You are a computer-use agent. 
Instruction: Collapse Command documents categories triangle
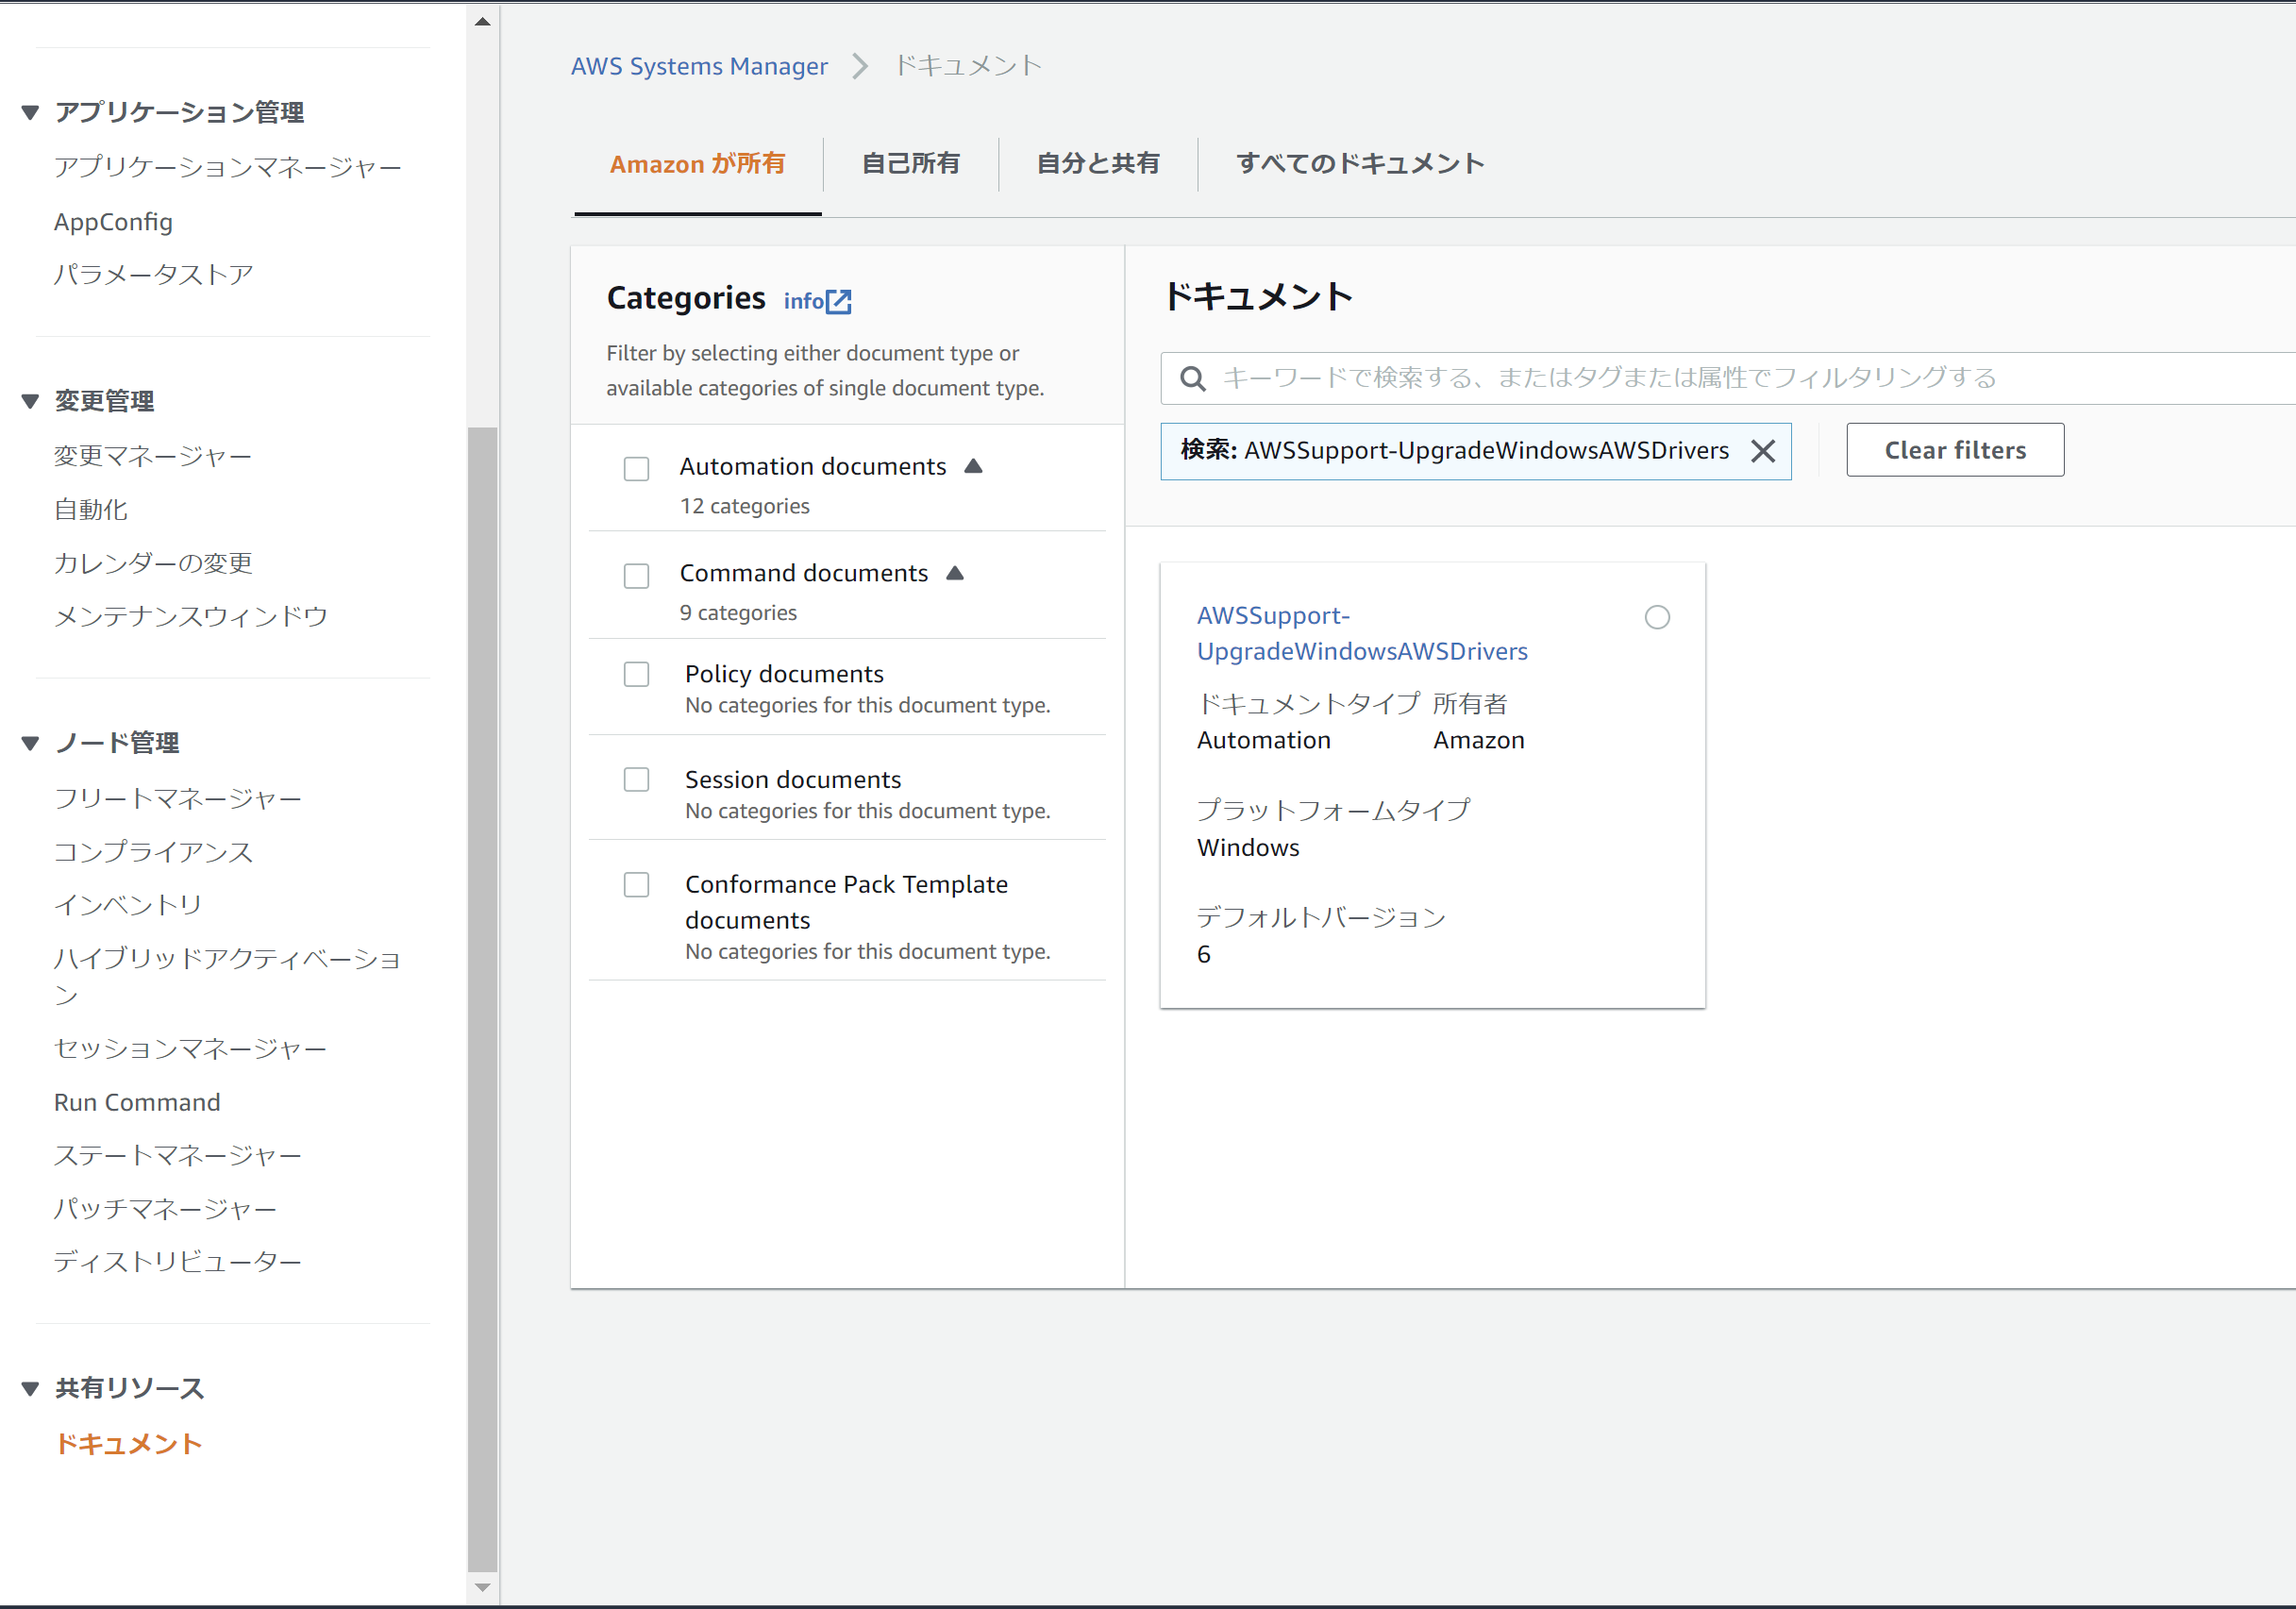tap(955, 573)
